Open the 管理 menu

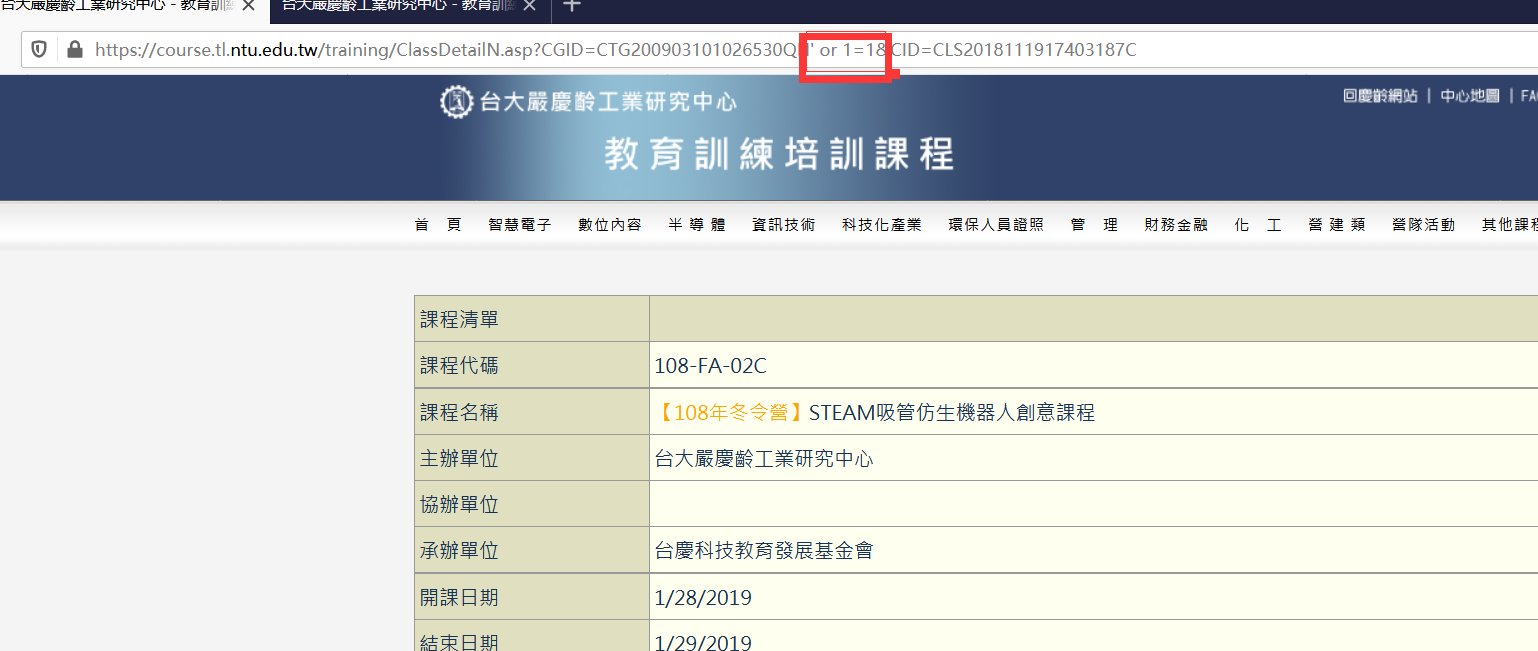click(1094, 225)
